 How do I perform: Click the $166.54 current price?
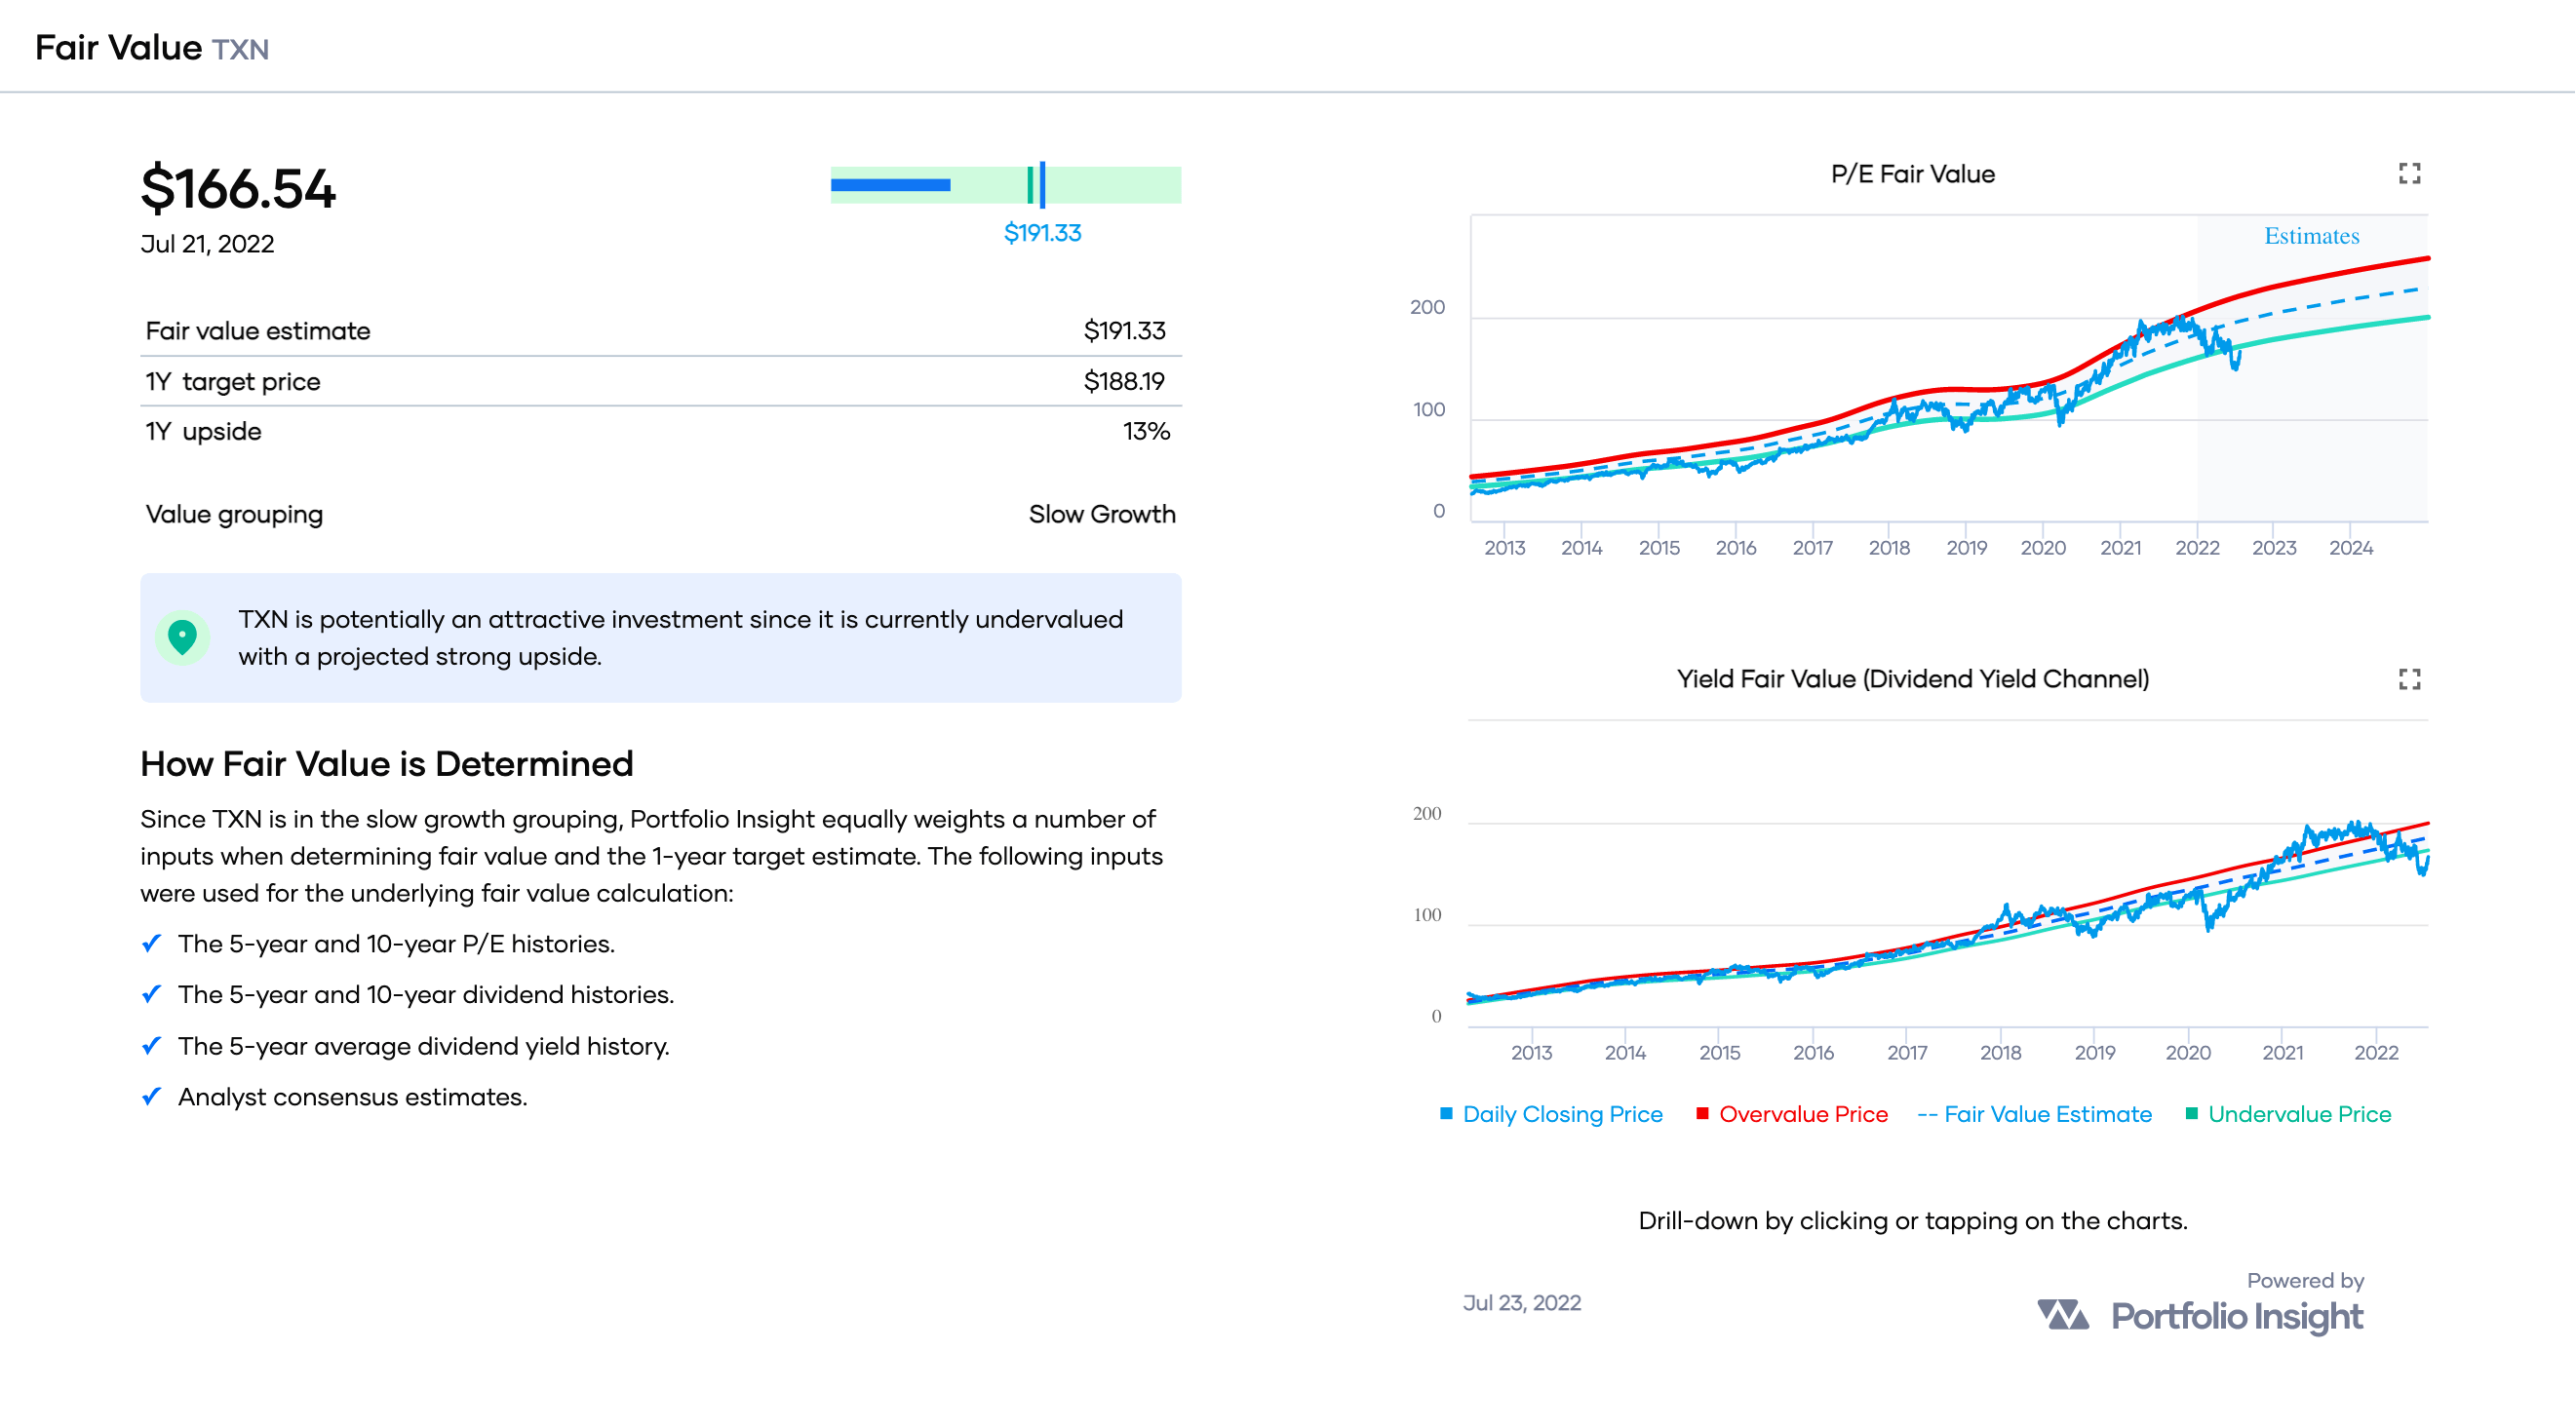(x=238, y=189)
